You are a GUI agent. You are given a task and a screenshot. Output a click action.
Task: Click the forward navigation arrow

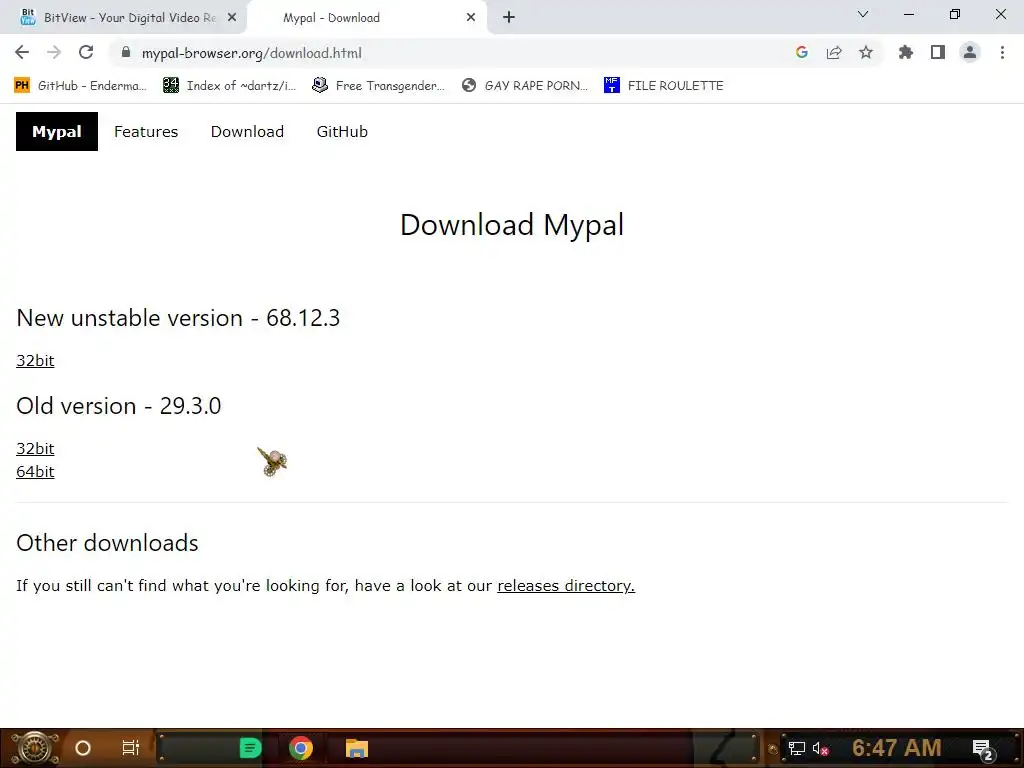(54, 52)
